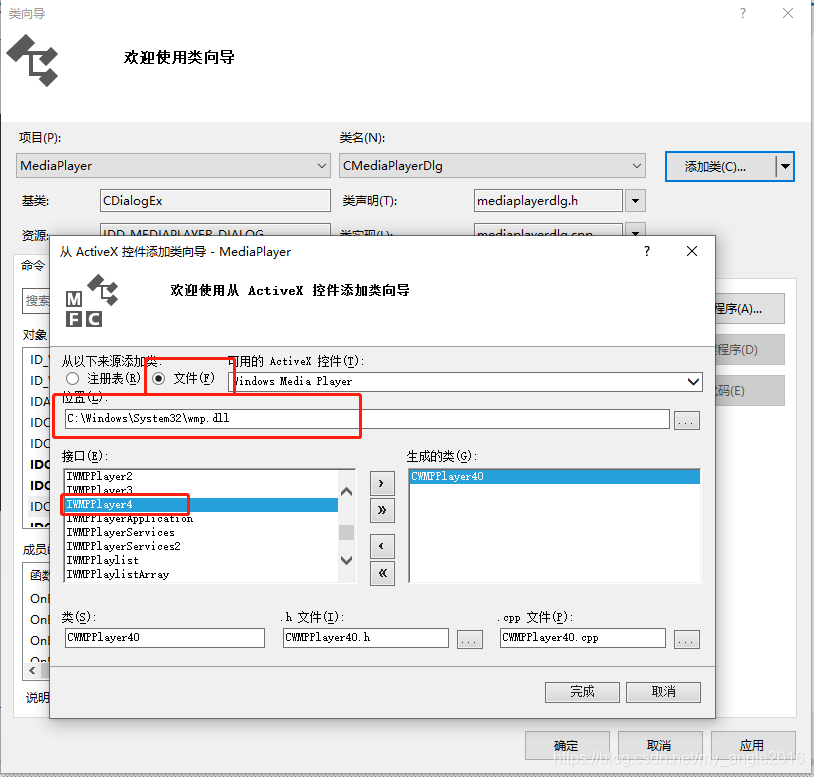Click 应用 in the Class Wizard window
Viewport: 814px width, 777px height.
click(752, 746)
